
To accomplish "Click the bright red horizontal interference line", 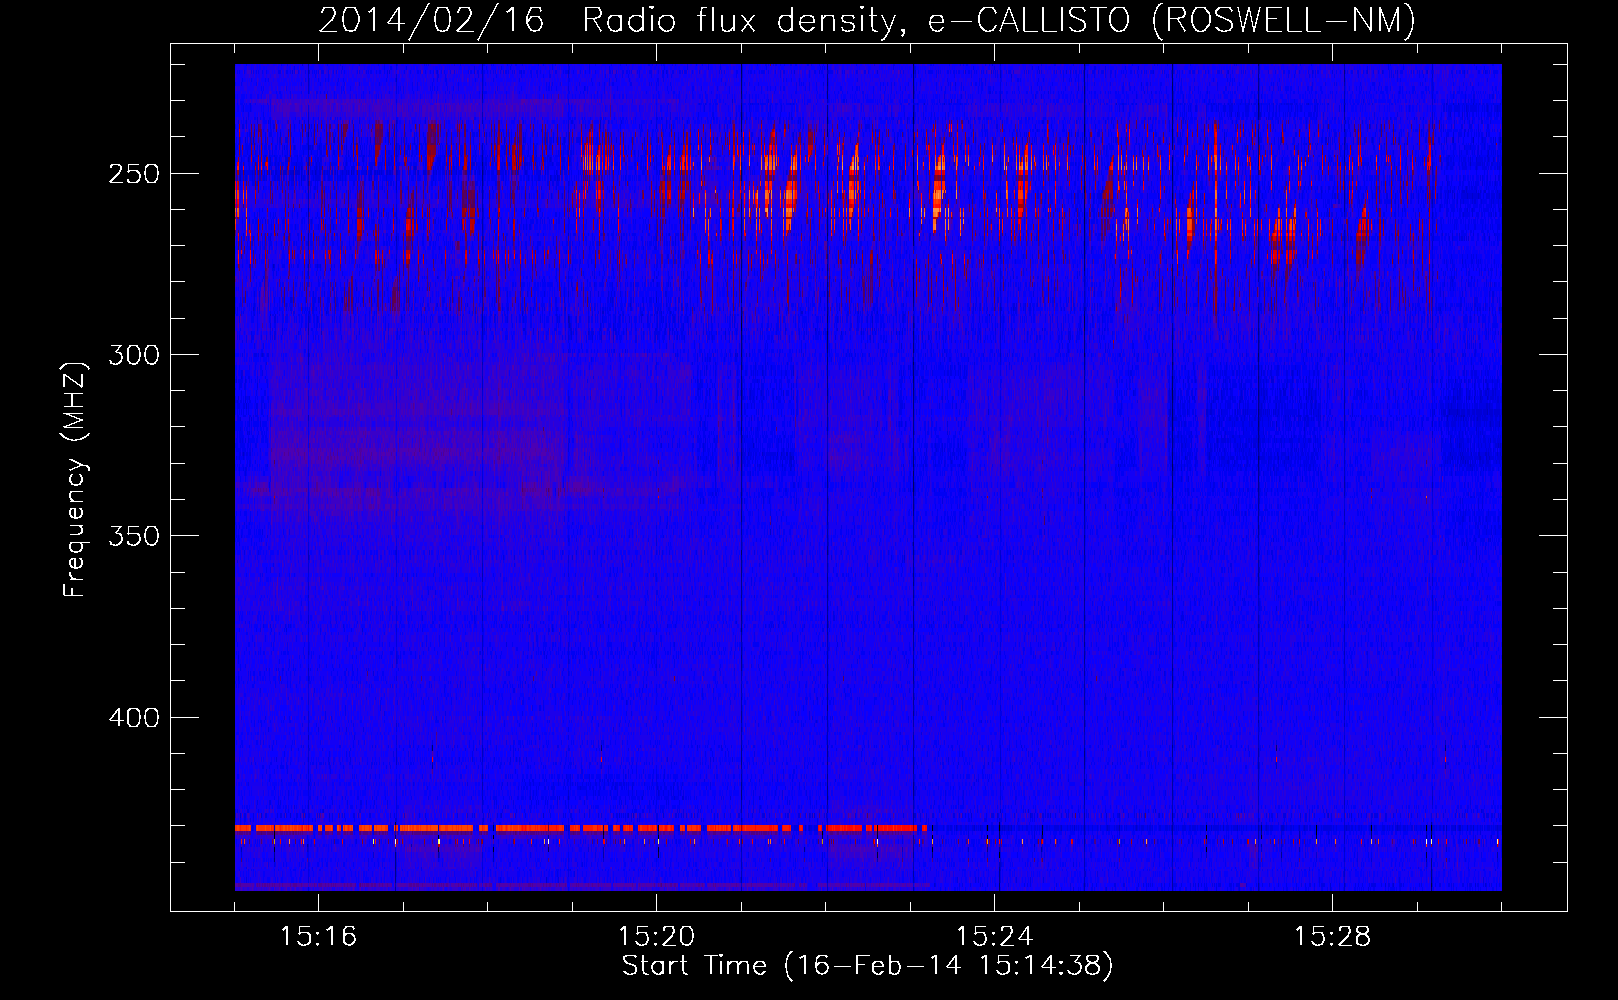I will pos(582,828).
